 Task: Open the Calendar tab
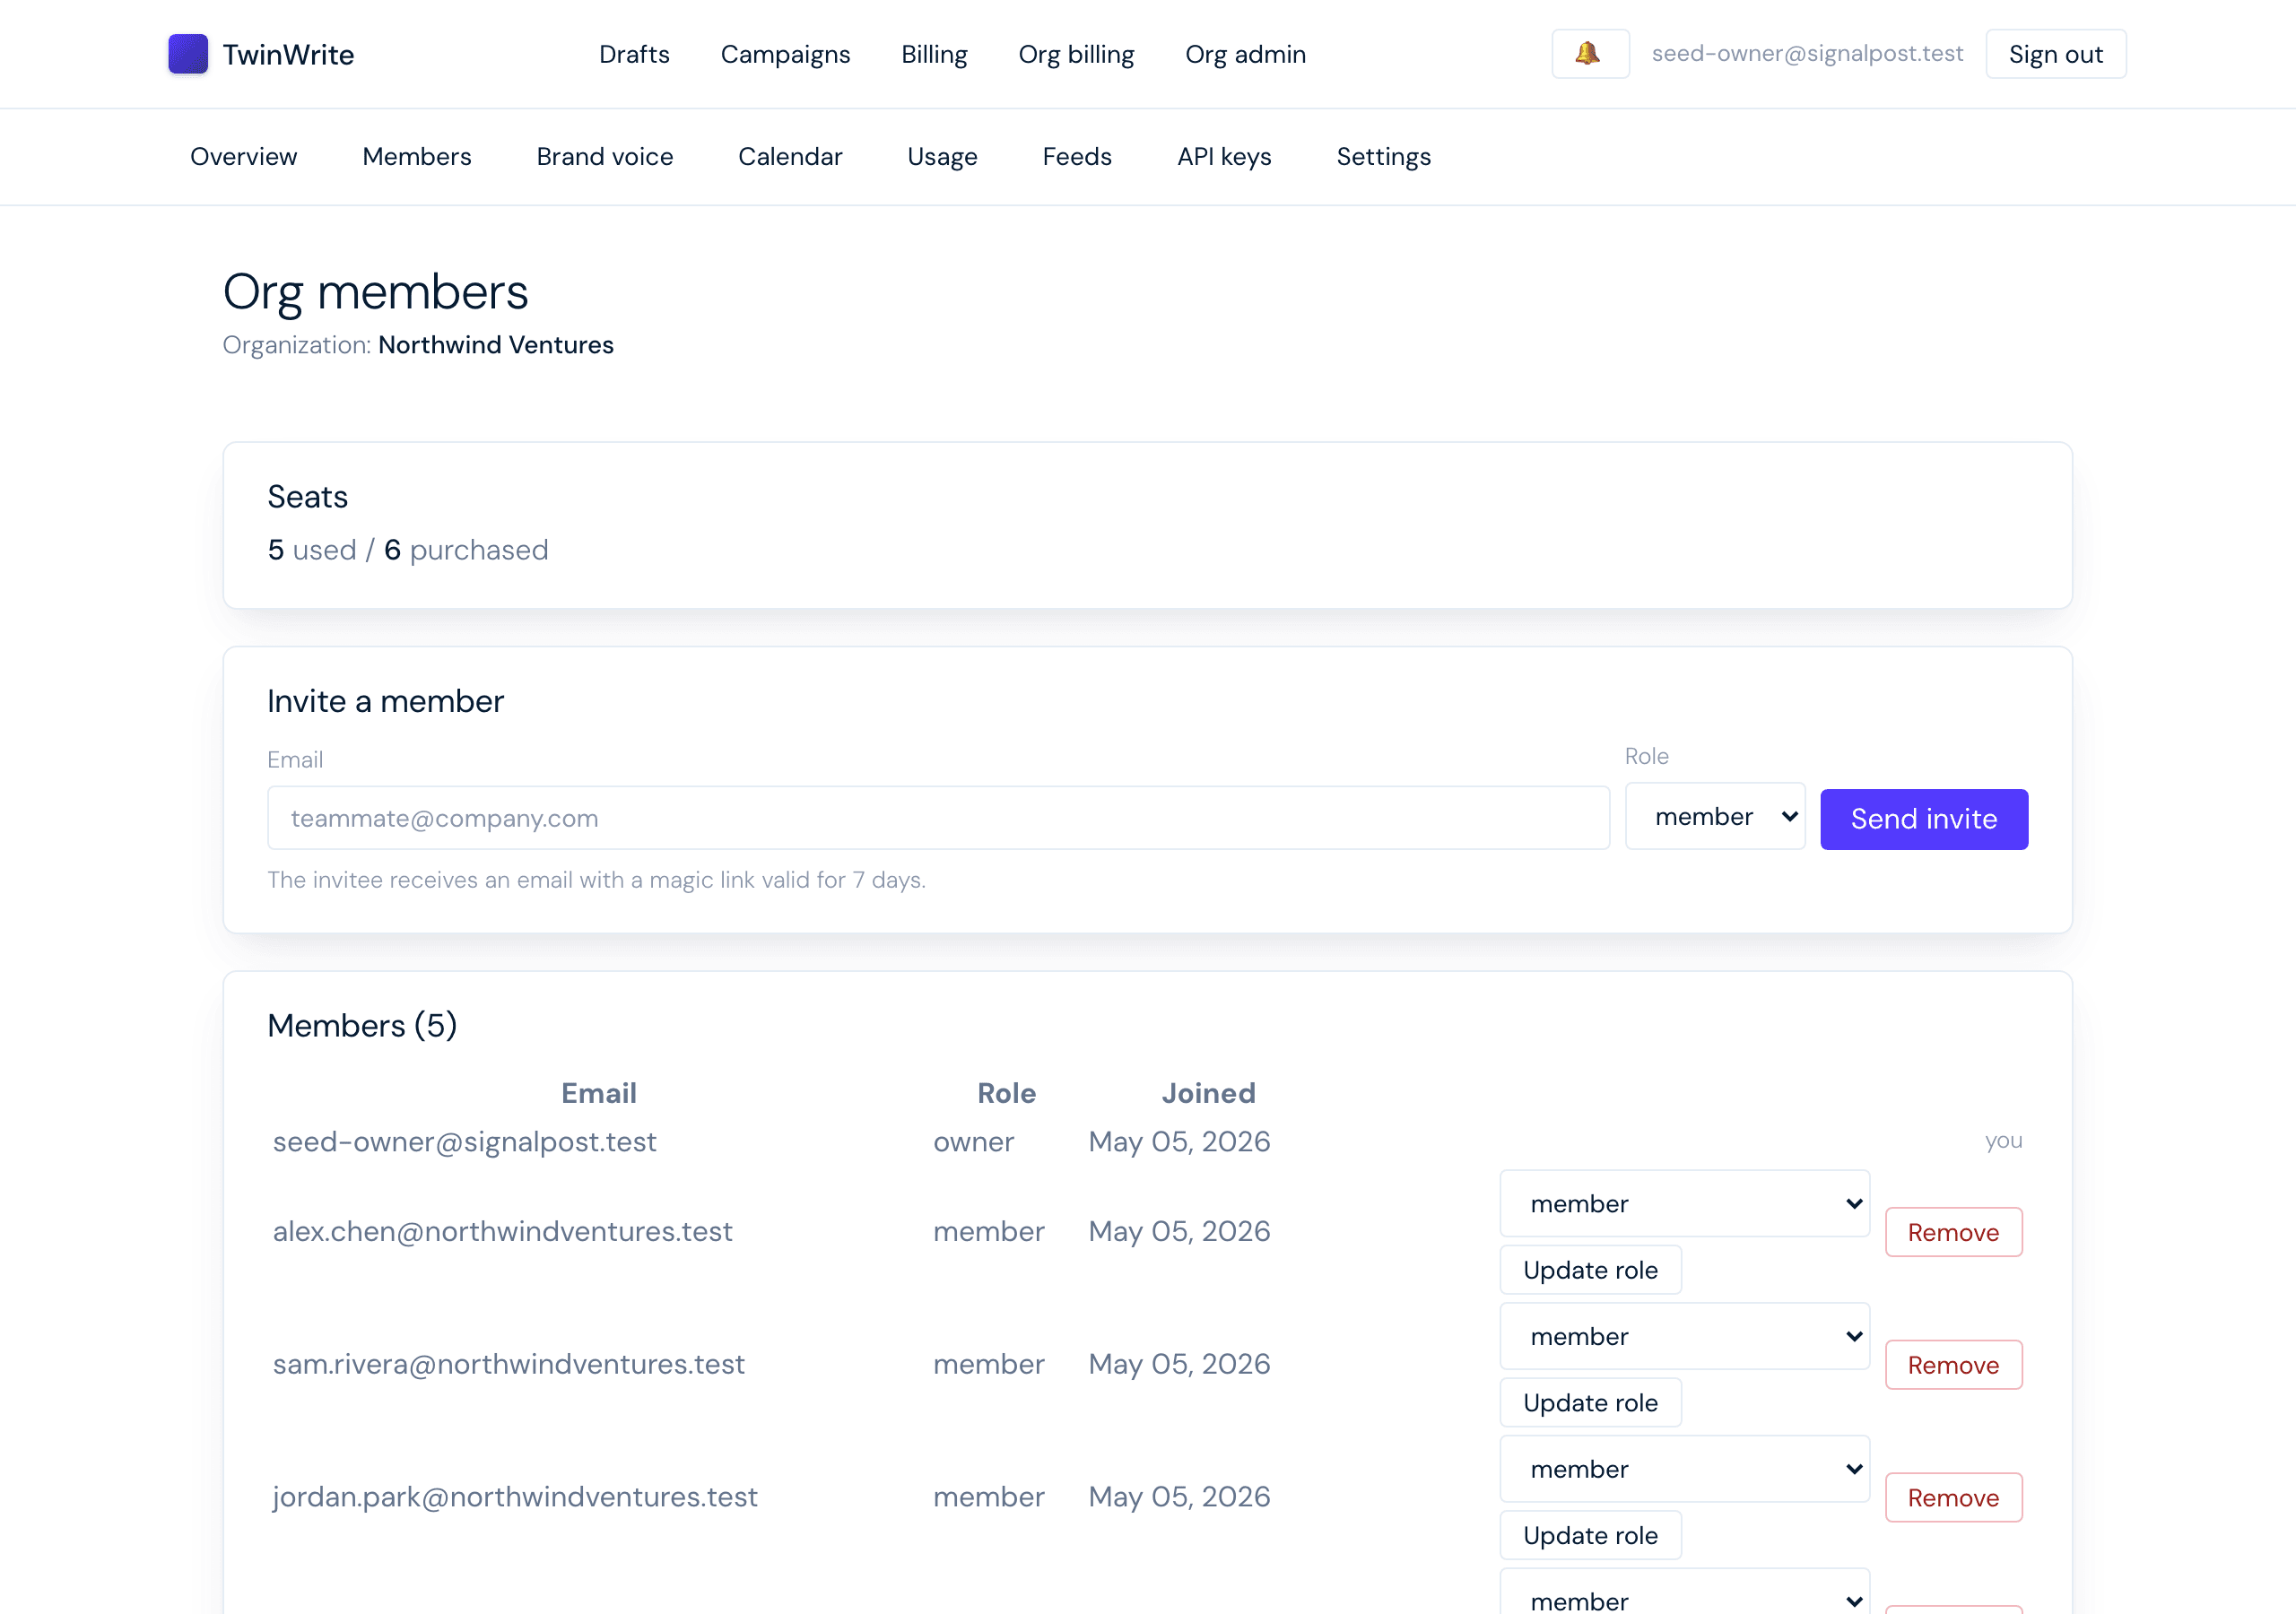(790, 157)
